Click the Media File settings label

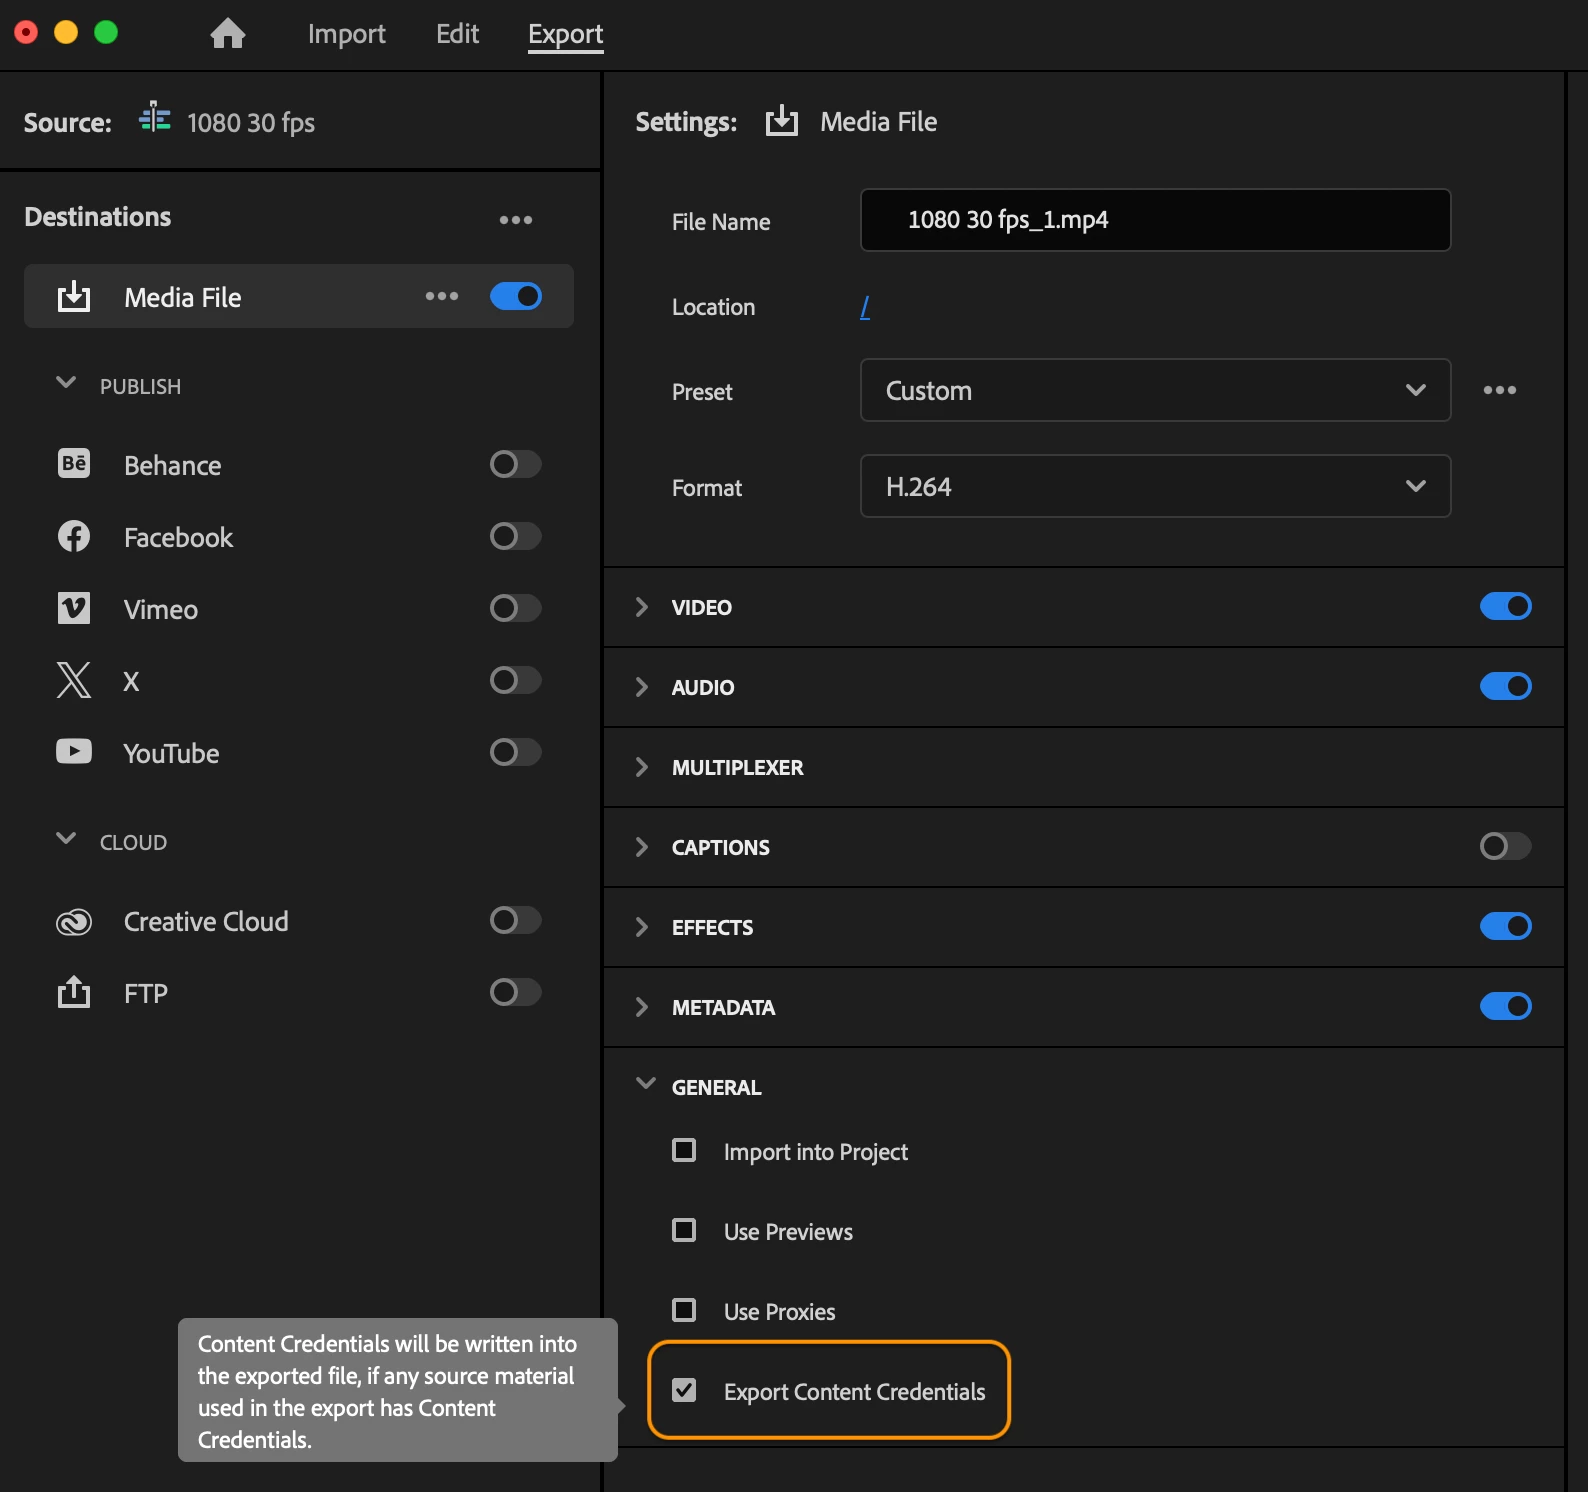(x=878, y=122)
